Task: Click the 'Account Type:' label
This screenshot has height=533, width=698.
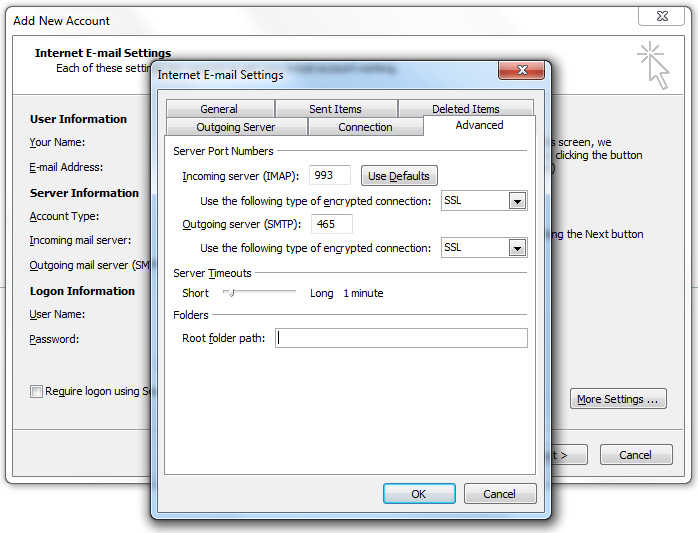Action: 64,216
